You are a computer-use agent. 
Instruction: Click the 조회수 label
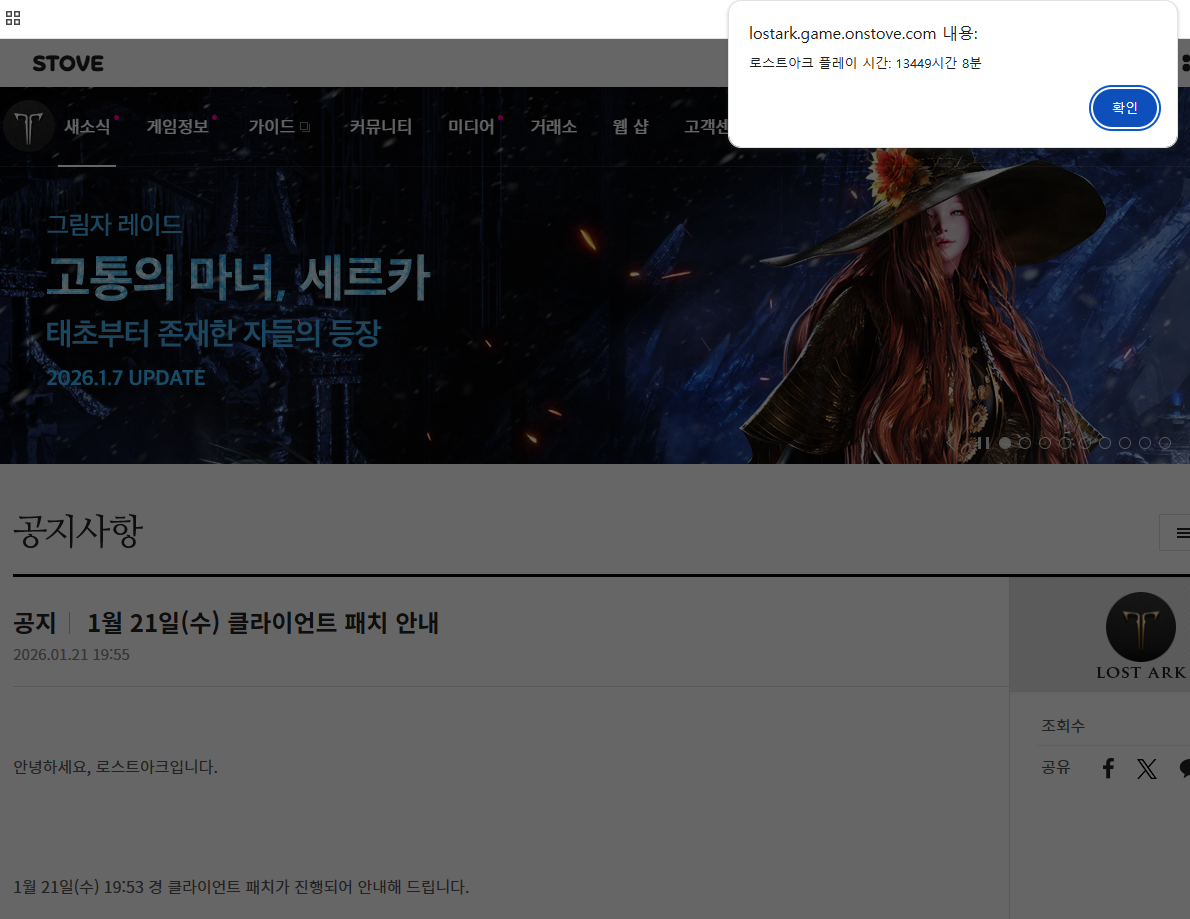point(1062,726)
